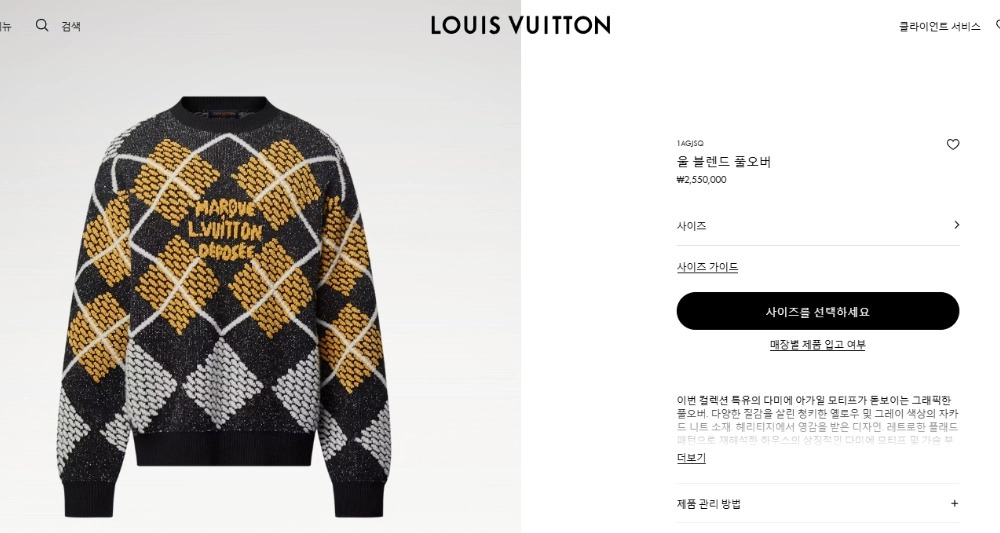
Task: Click the search magnifier icon
Action: (42, 26)
